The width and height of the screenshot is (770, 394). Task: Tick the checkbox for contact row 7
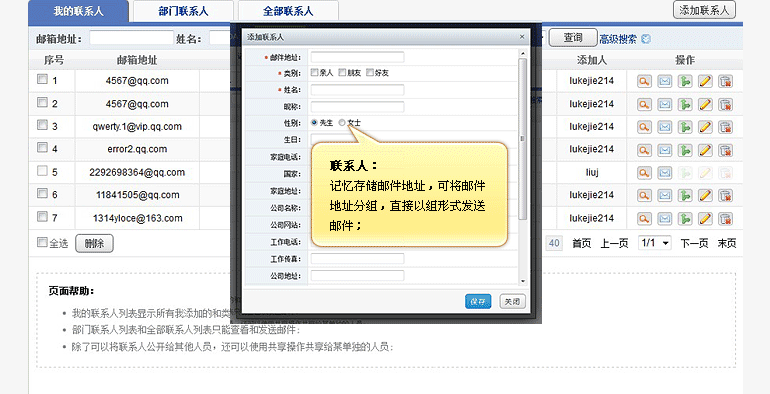43,216
